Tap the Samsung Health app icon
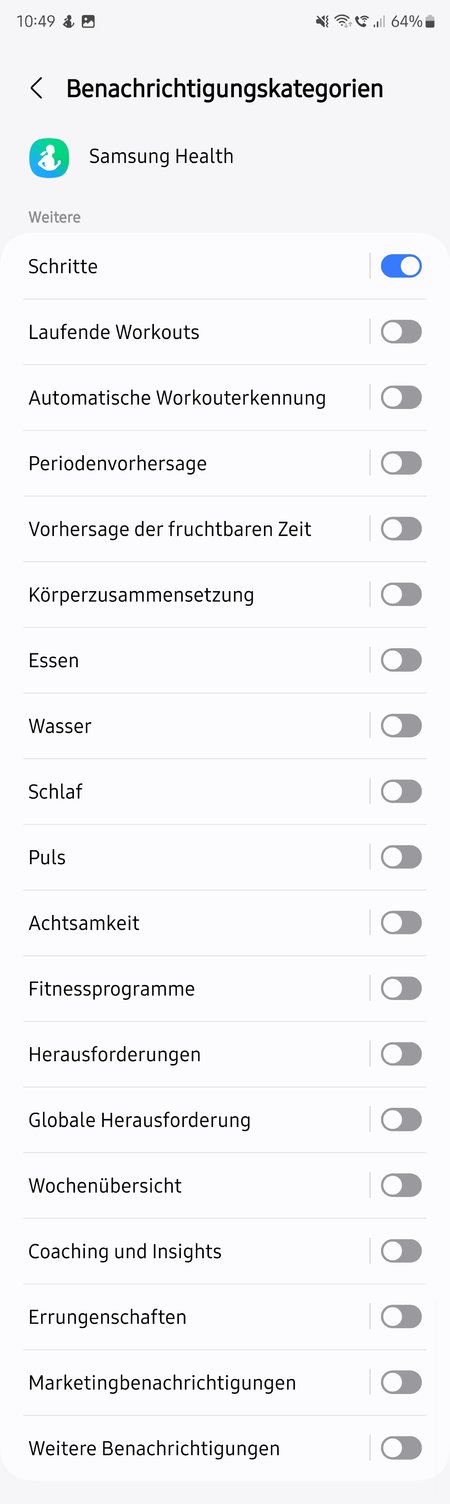Screen dimensions: 450x1504 49,158
